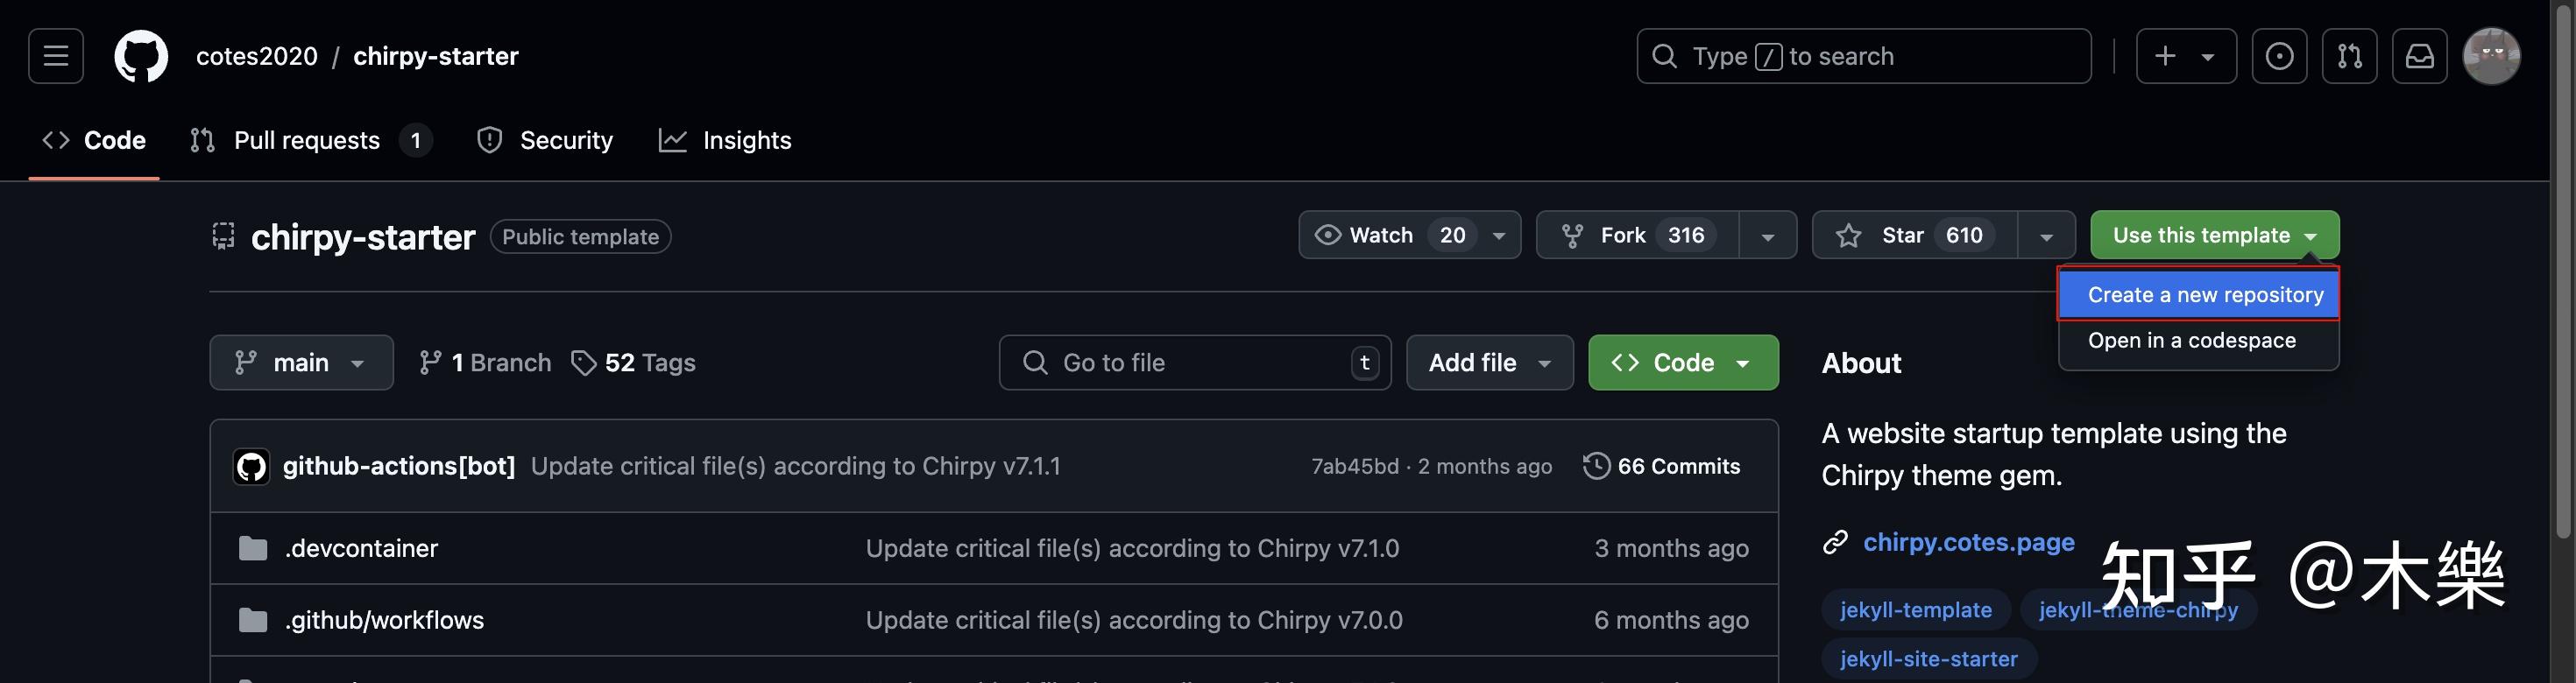Open the hamburger navigation menu

54,55
